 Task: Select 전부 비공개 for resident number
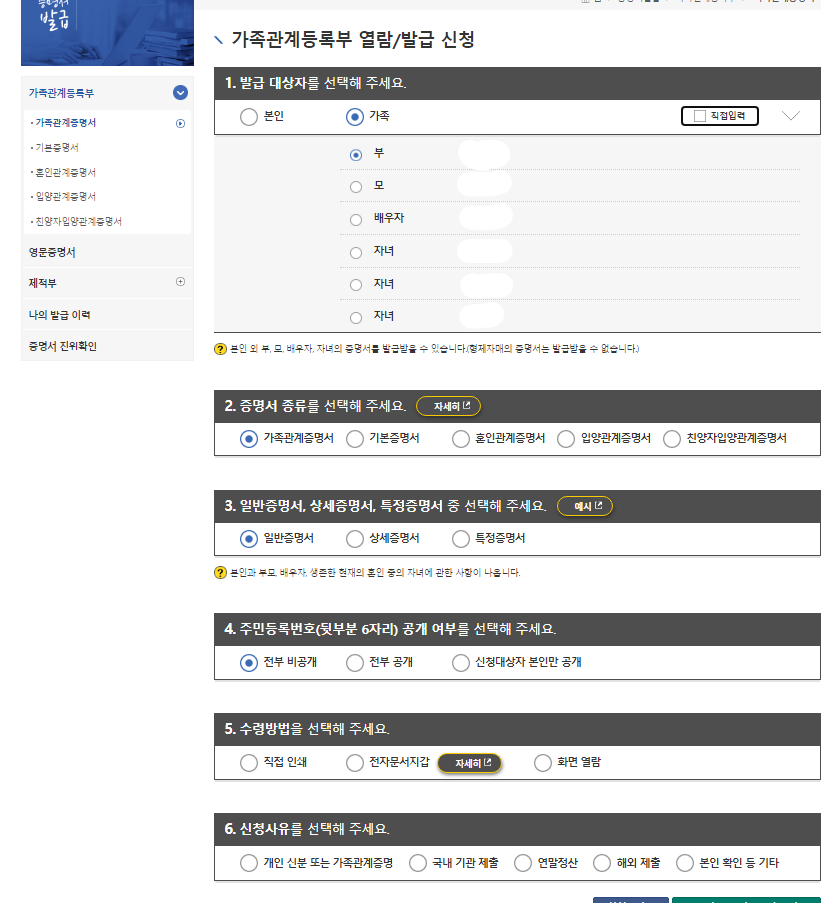pyautogui.click(x=249, y=663)
